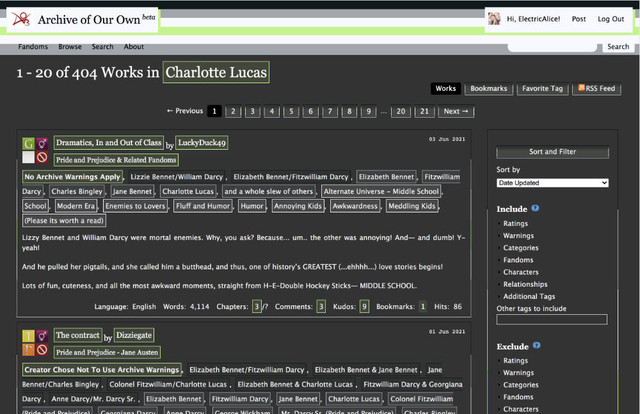Click the Enemies to Lovers tag
Image resolution: width=640 pixels, height=414 pixels.
(x=136, y=206)
